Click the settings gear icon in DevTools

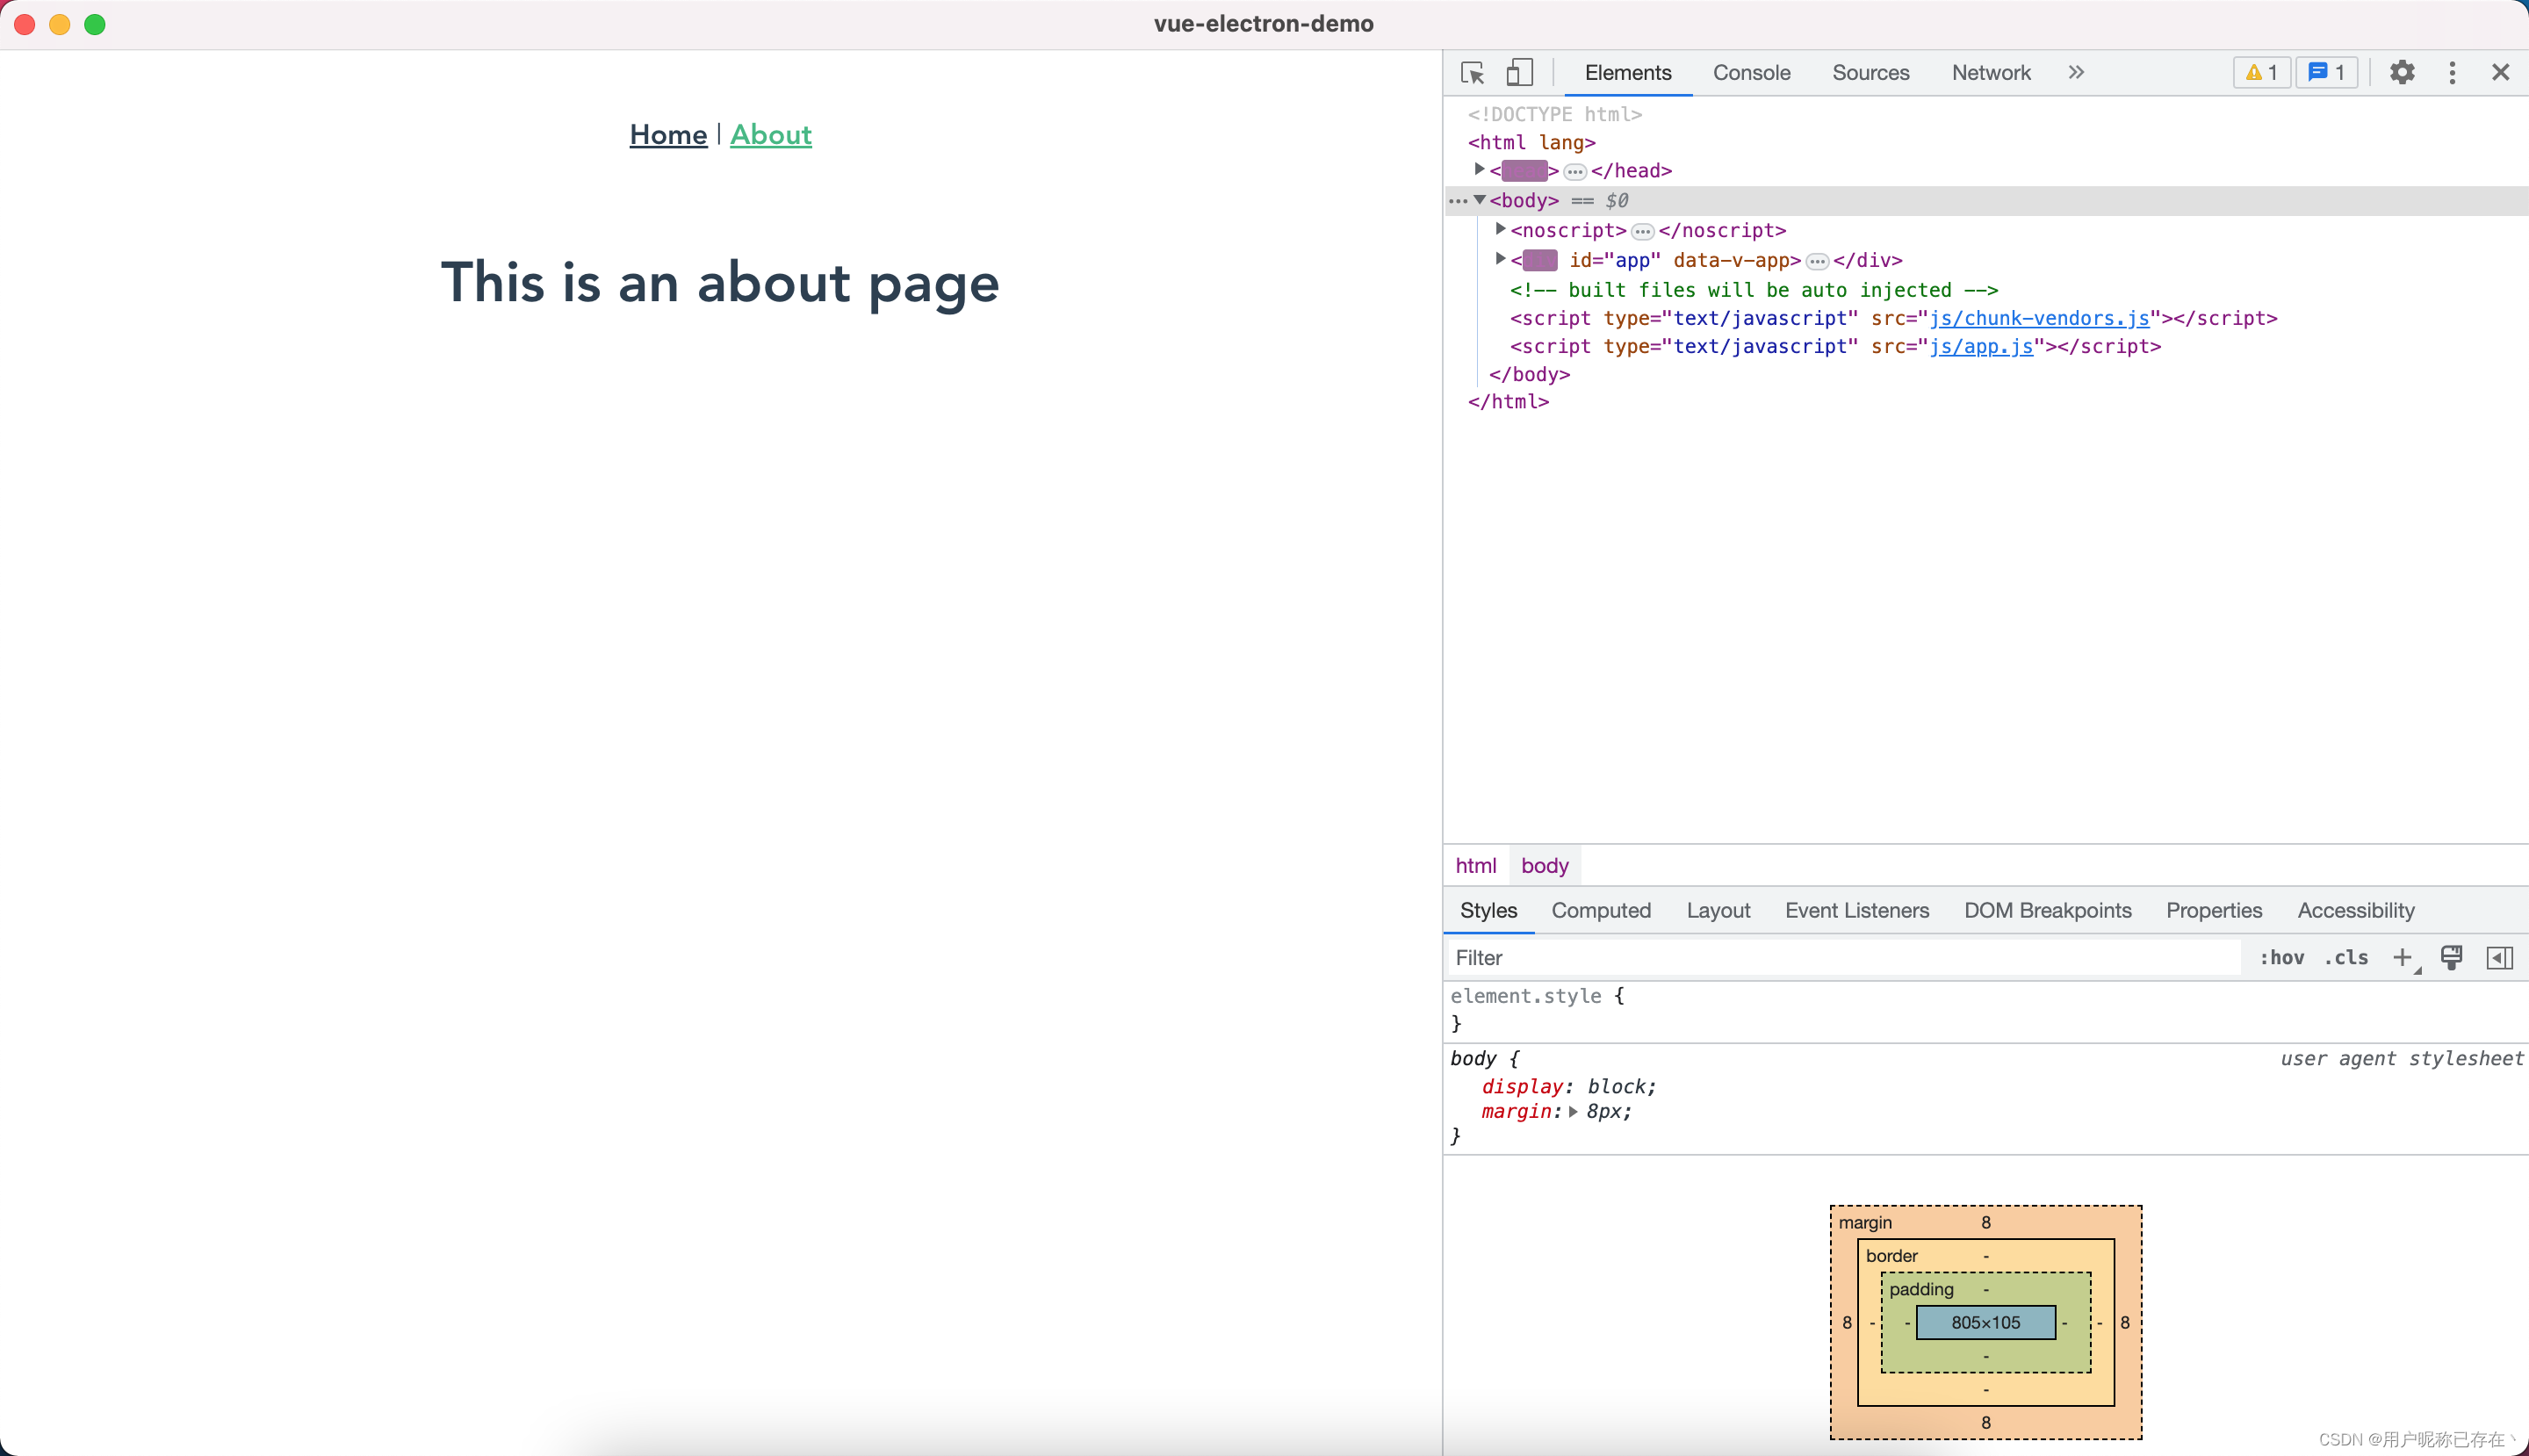2401,73
